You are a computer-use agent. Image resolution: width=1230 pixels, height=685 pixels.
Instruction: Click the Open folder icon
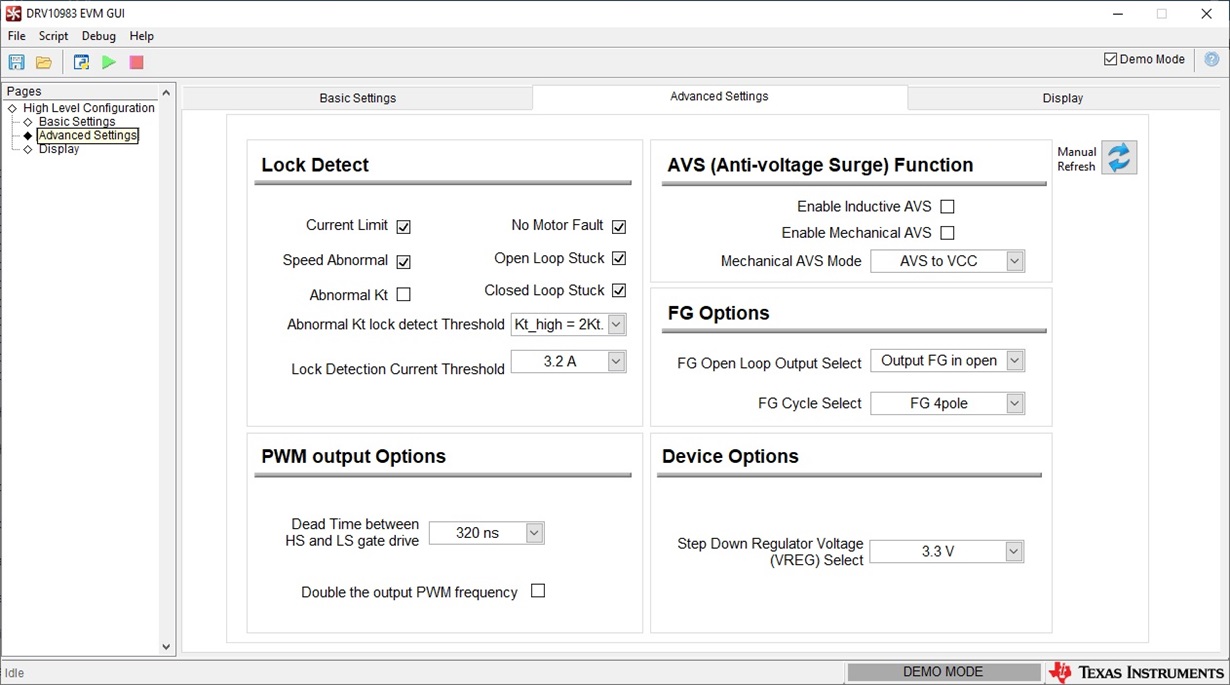click(x=44, y=62)
